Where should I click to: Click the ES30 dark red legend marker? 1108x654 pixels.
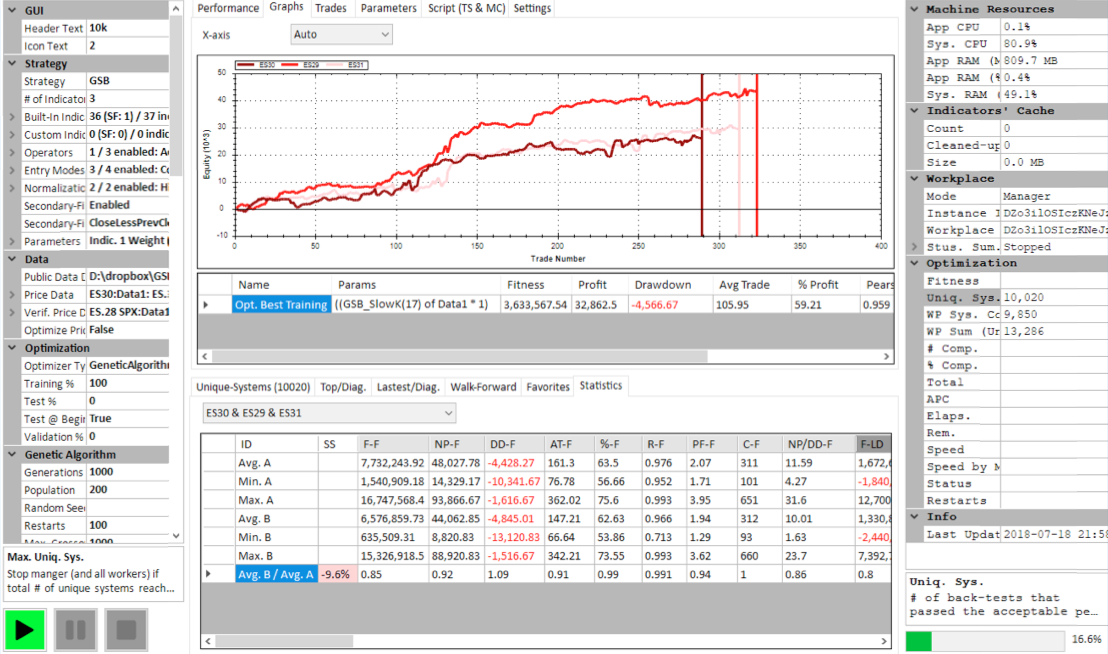coord(246,65)
